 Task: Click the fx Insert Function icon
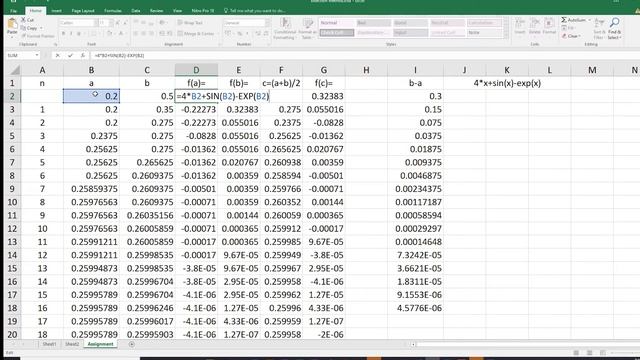click(x=82, y=56)
